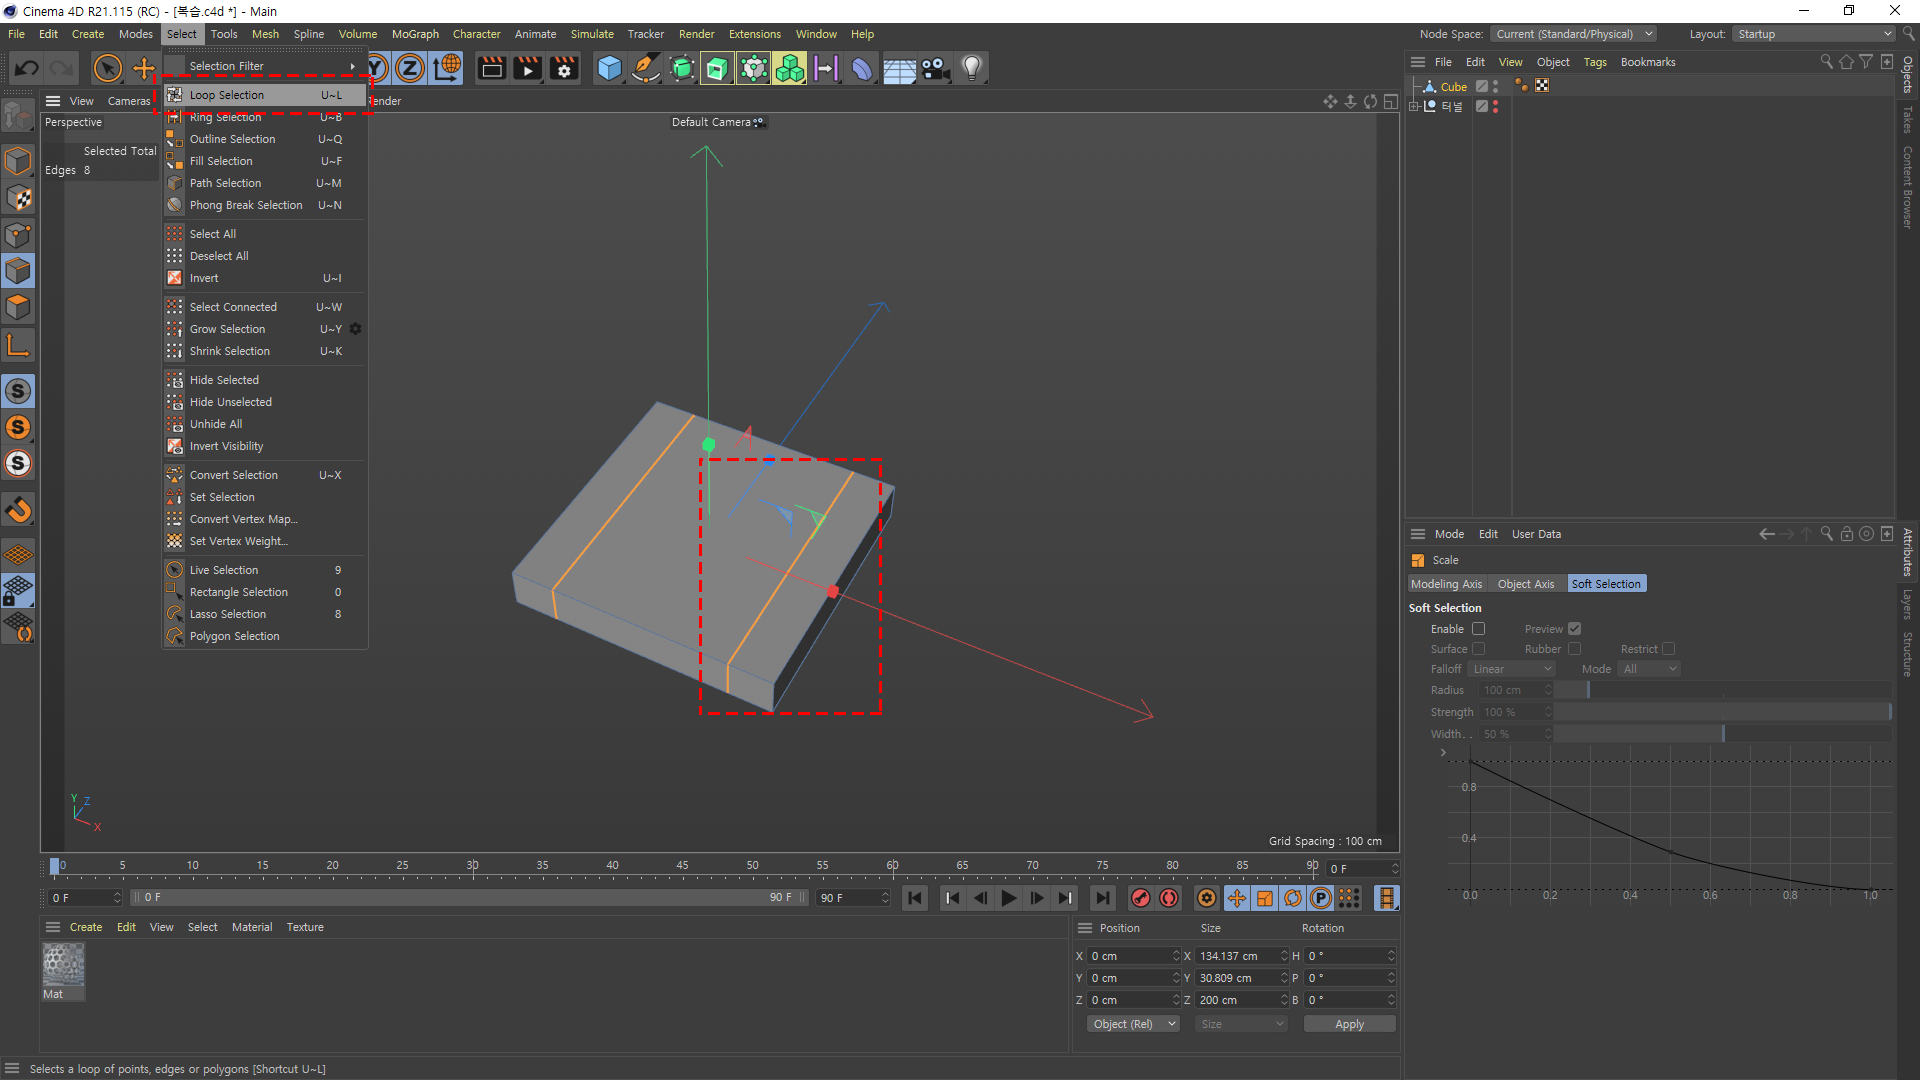This screenshot has width=1920, height=1080.
Task: Open Edit Render Settings icon
Action: [x=564, y=68]
